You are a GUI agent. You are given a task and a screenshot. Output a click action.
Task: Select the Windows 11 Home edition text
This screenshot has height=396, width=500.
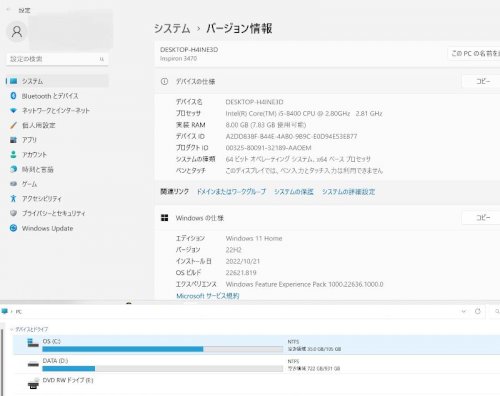click(x=254, y=238)
